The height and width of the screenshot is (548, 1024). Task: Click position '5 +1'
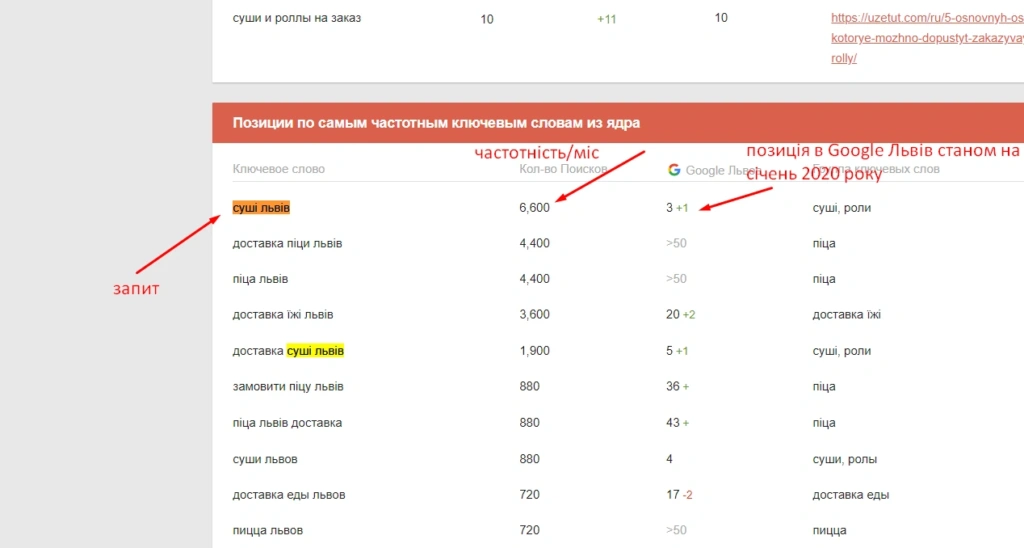pyautogui.click(x=677, y=351)
